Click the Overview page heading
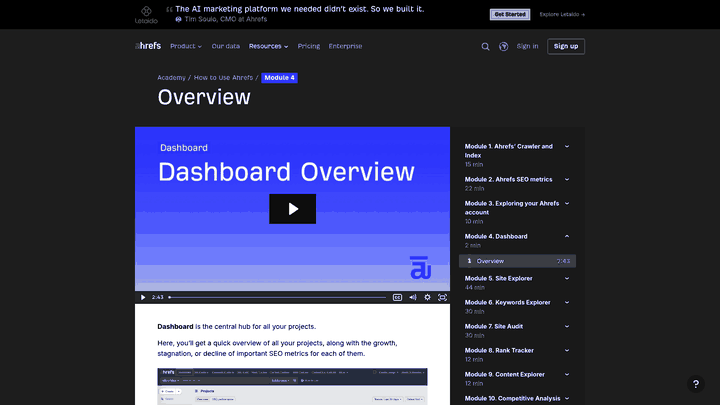The image size is (720, 405). click(204, 97)
